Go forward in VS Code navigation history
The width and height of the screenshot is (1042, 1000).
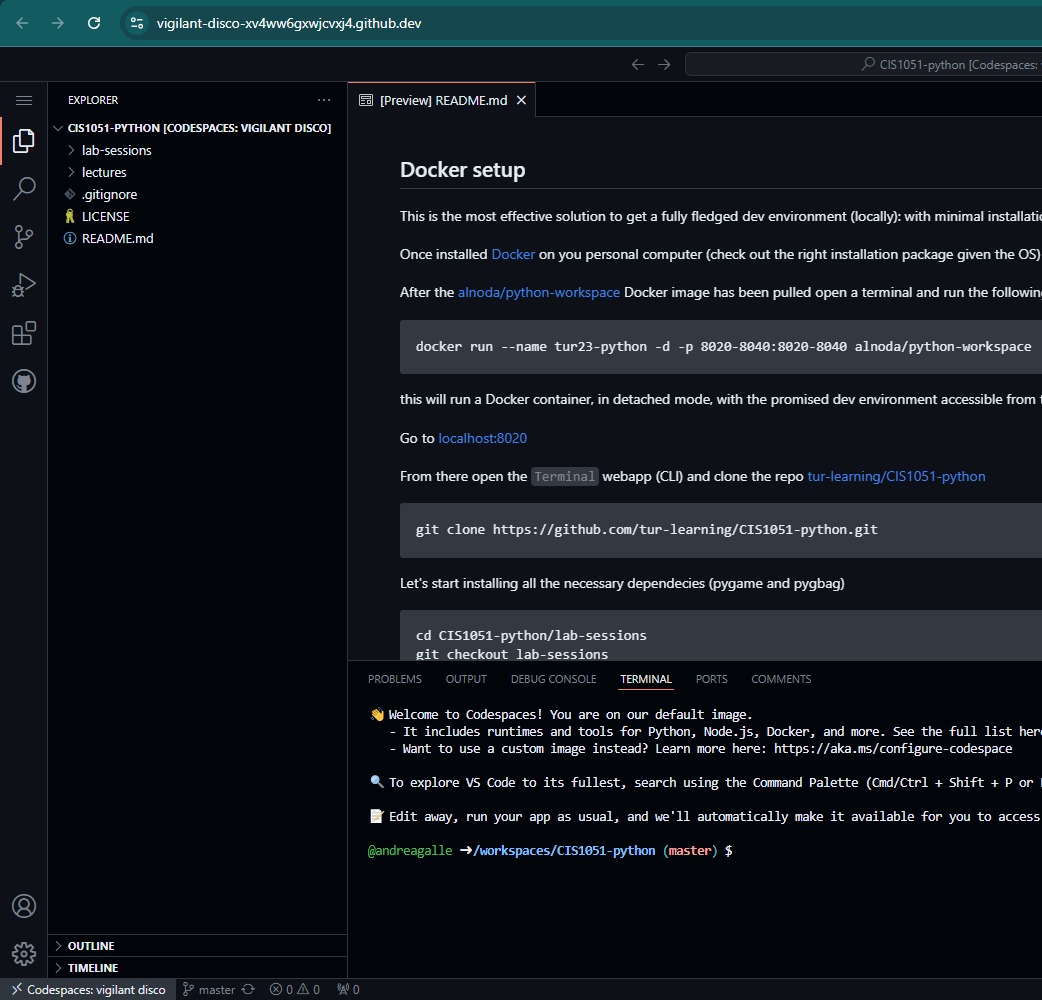(x=664, y=64)
